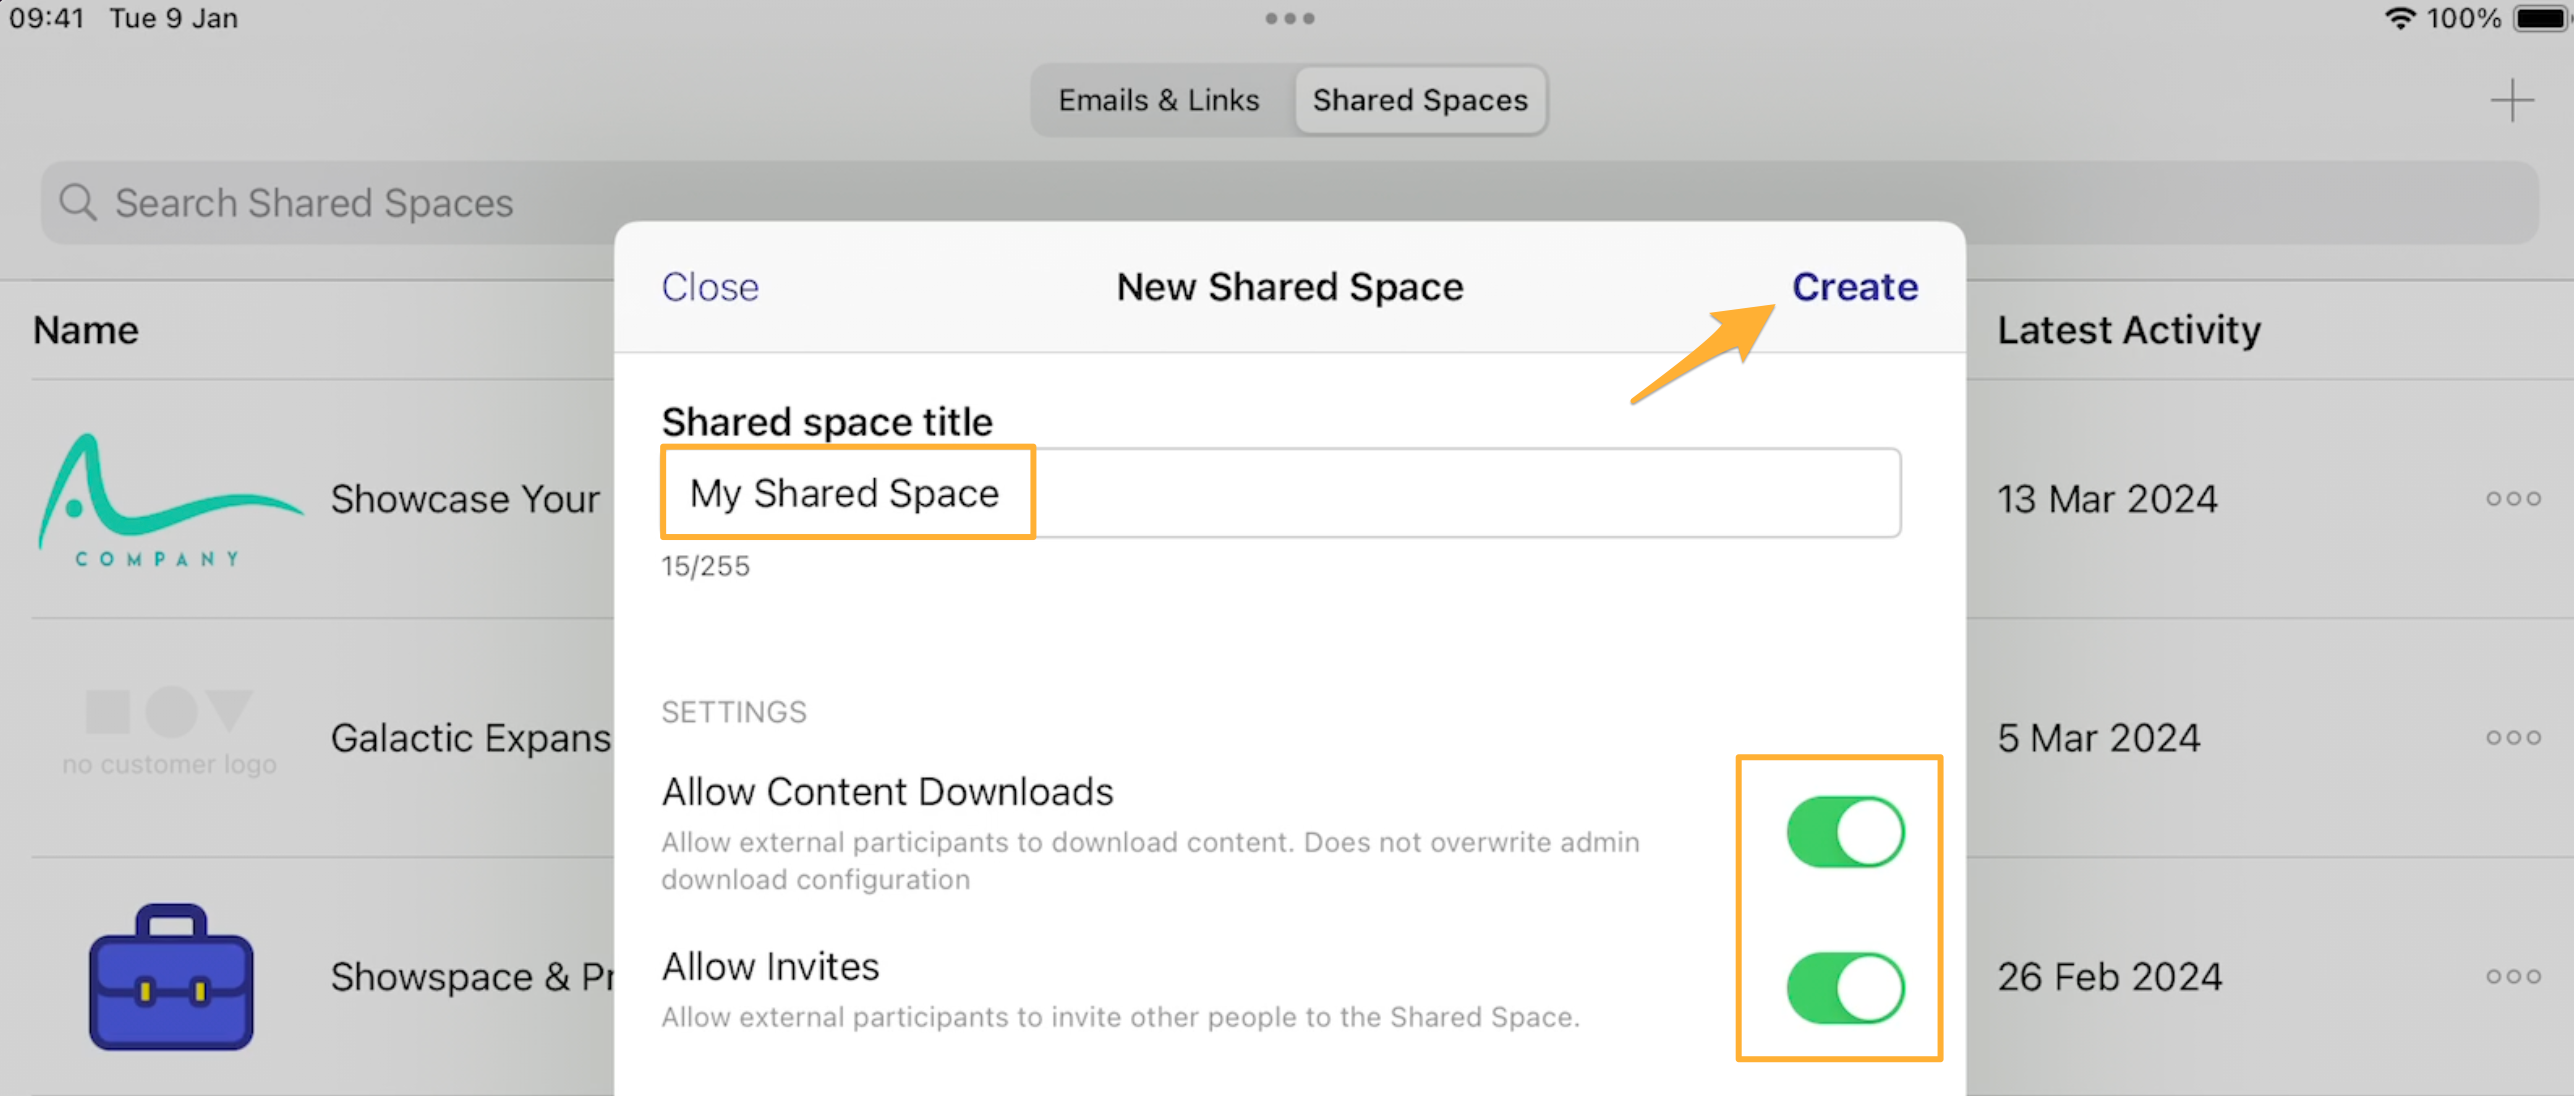The height and width of the screenshot is (1096, 2574).
Task: Click the '15/255' character counter
Action: click(705, 566)
